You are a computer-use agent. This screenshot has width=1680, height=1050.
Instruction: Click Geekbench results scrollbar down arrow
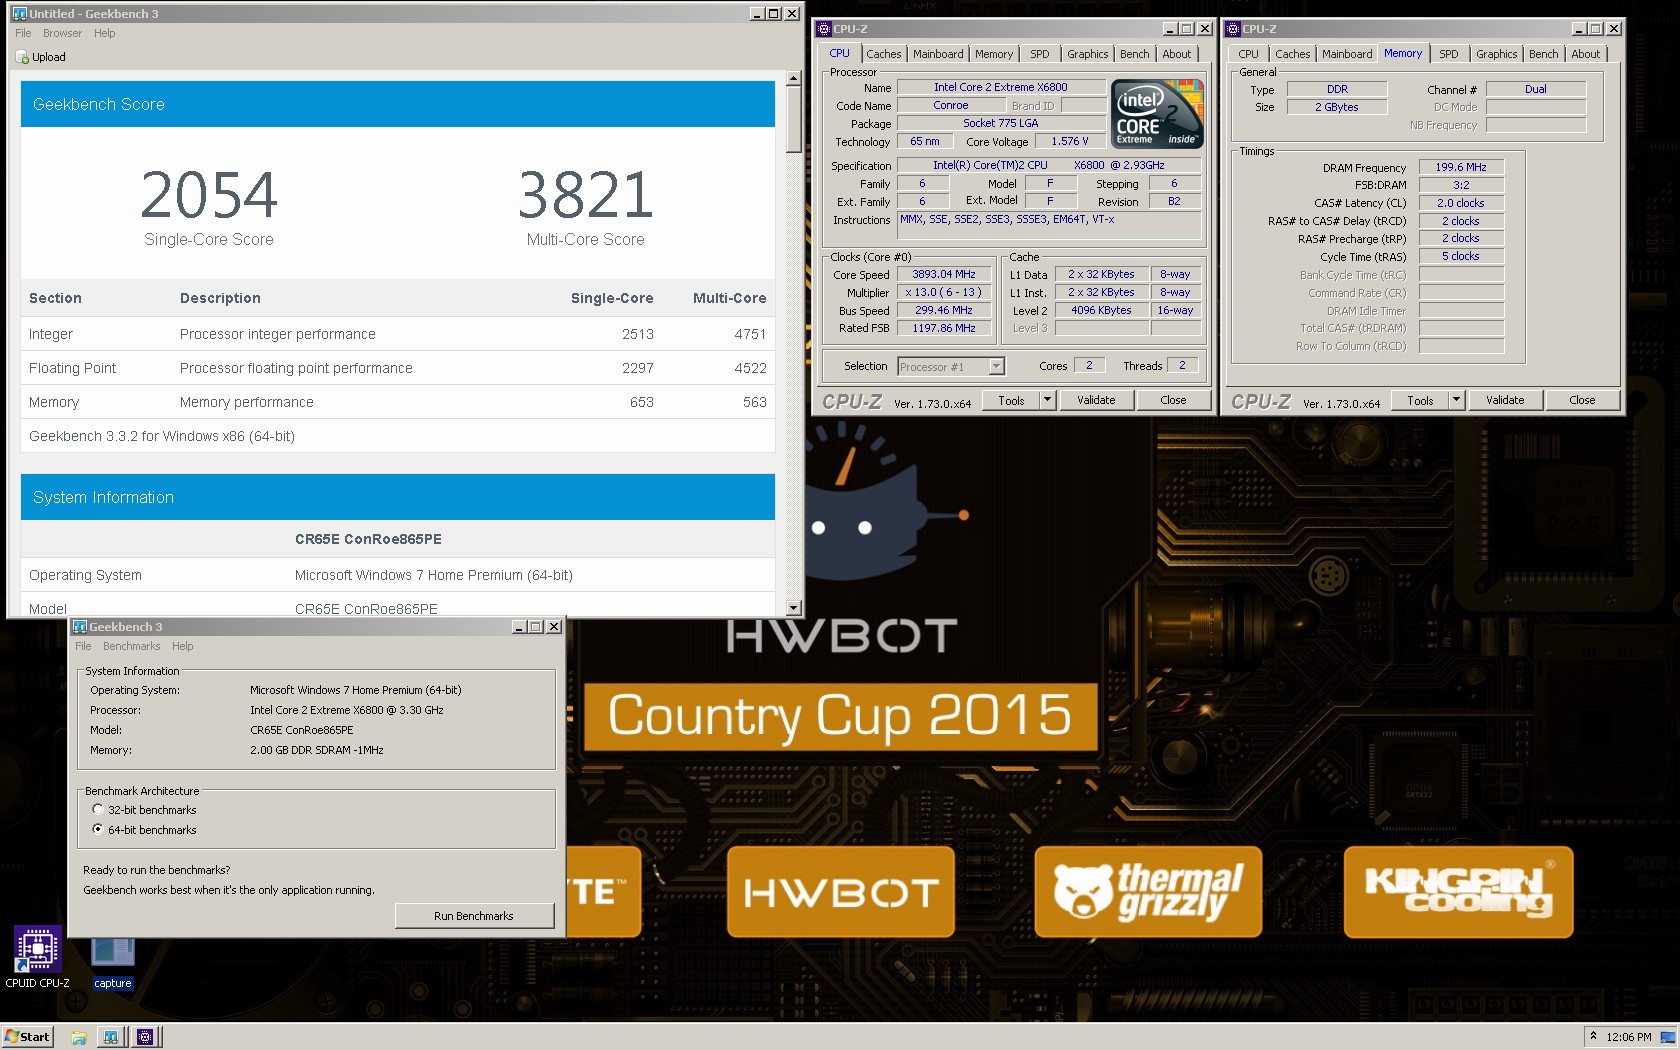click(793, 608)
